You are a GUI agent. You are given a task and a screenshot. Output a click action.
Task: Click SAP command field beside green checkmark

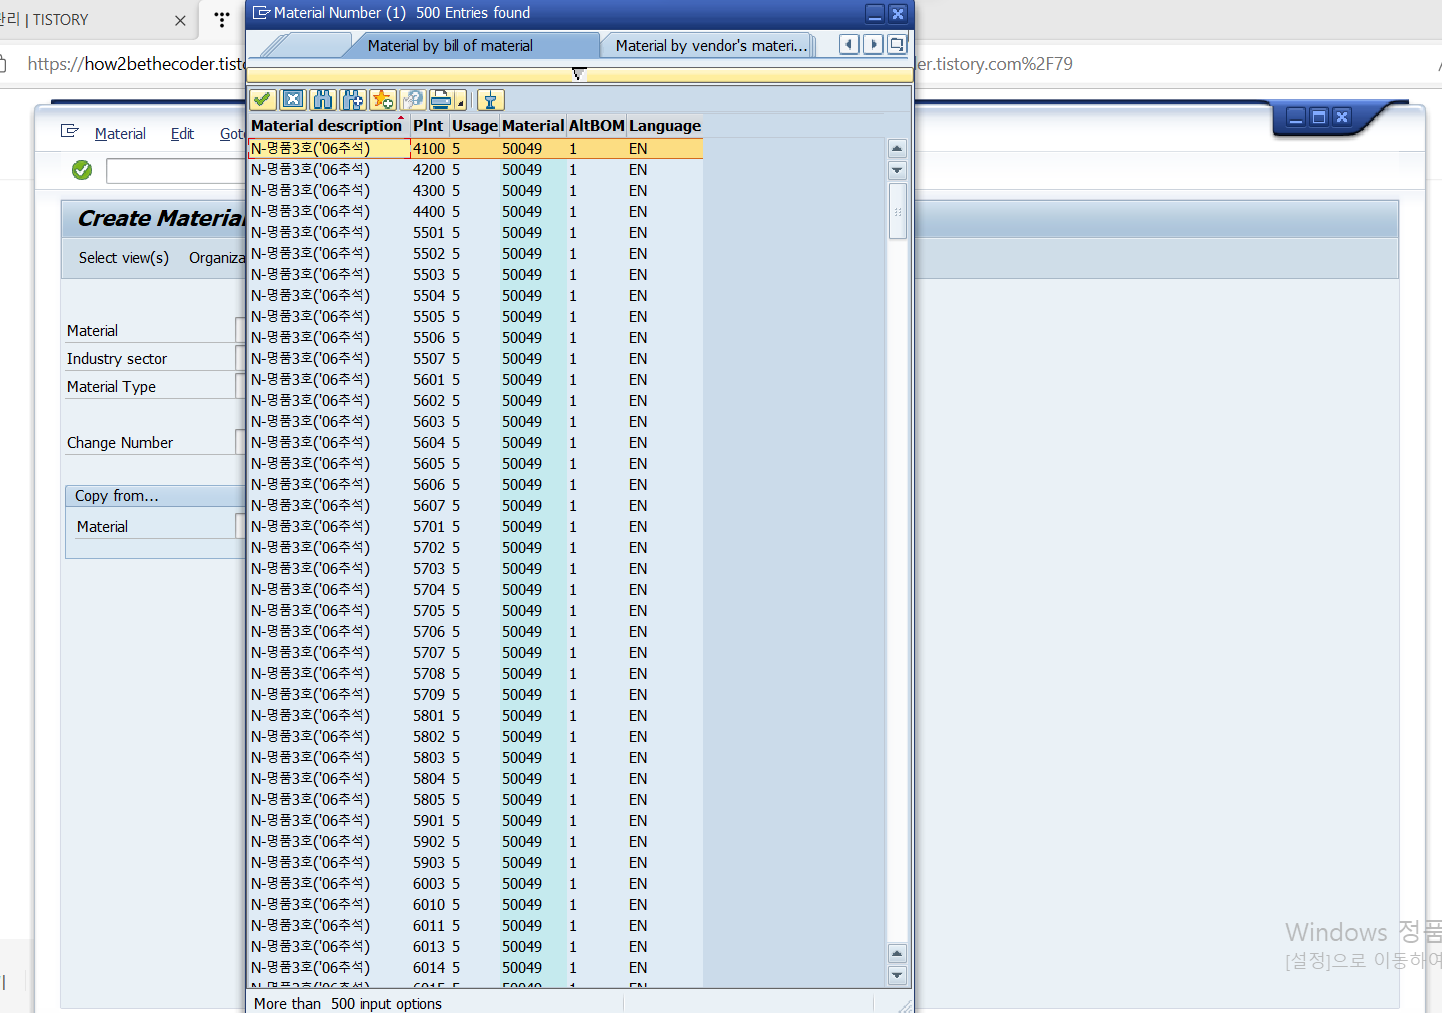176,171
